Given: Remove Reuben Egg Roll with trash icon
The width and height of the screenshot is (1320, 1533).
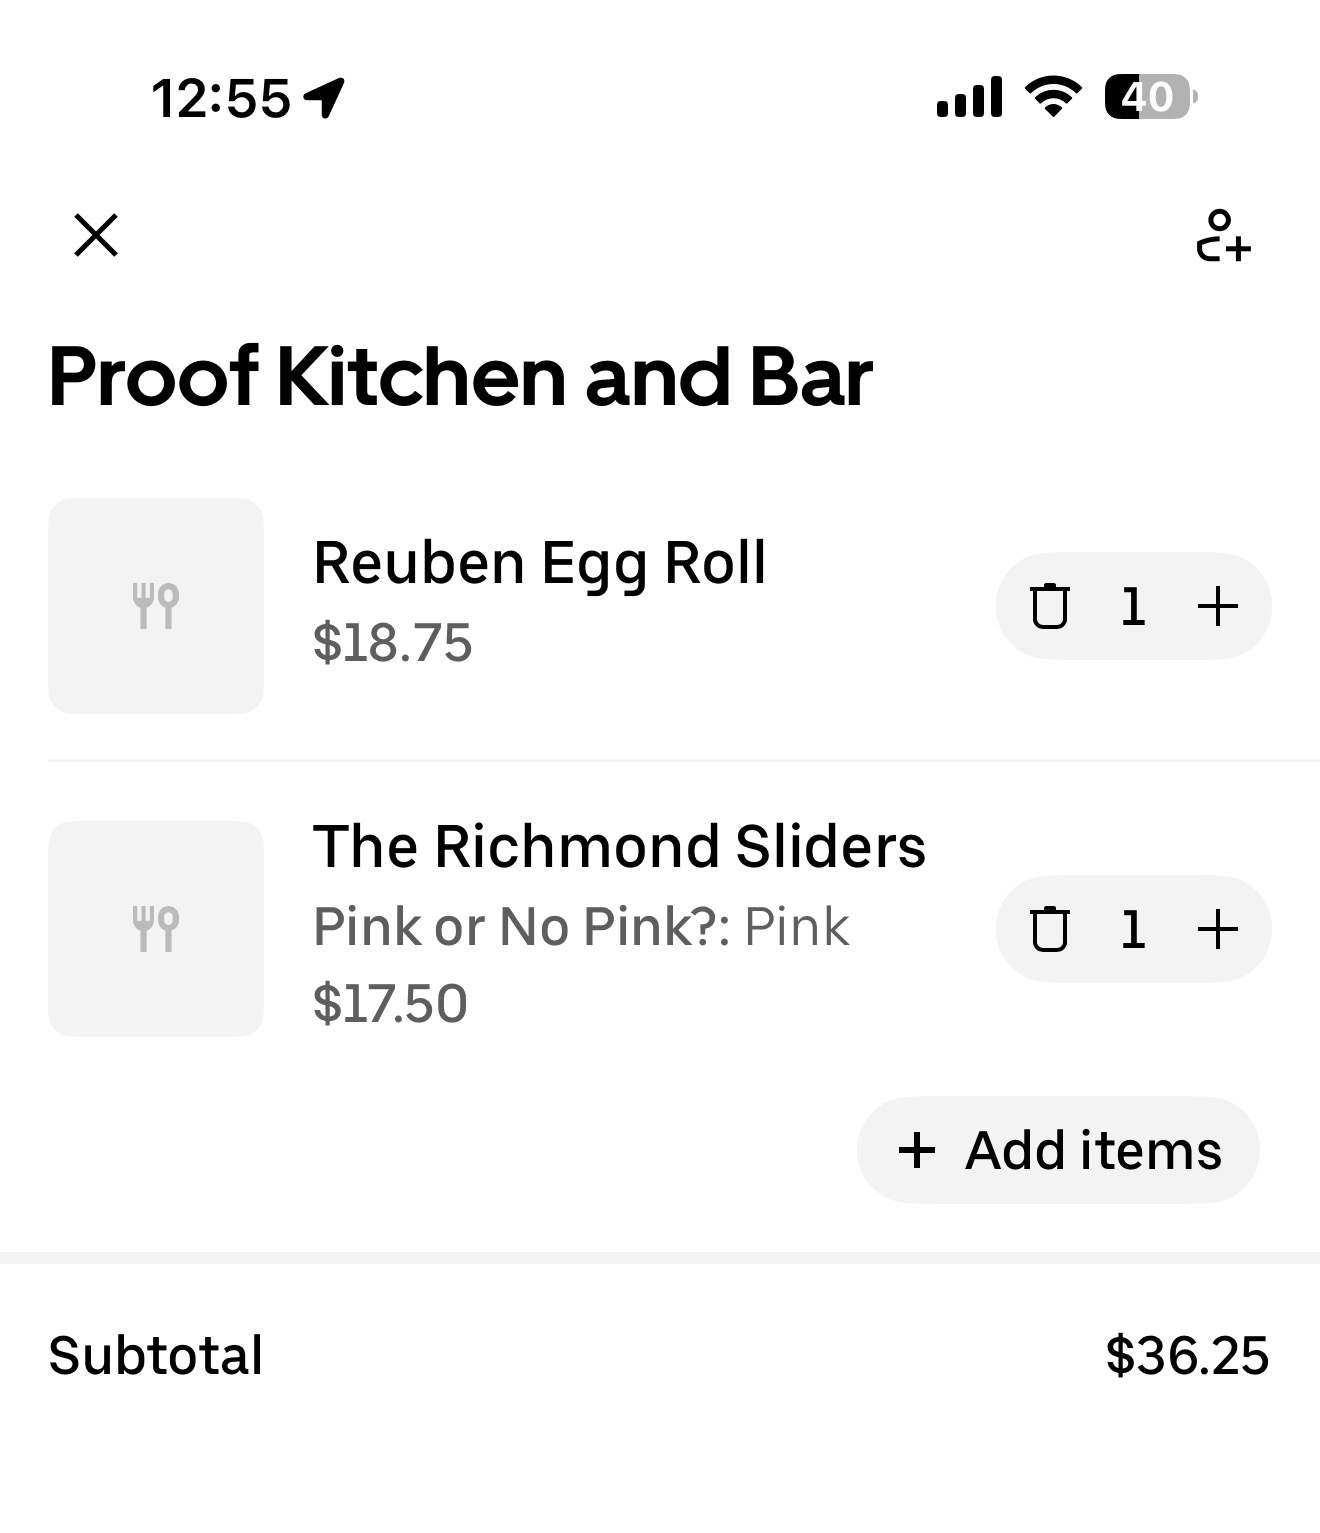Looking at the screenshot, I should coord(1050,606).
